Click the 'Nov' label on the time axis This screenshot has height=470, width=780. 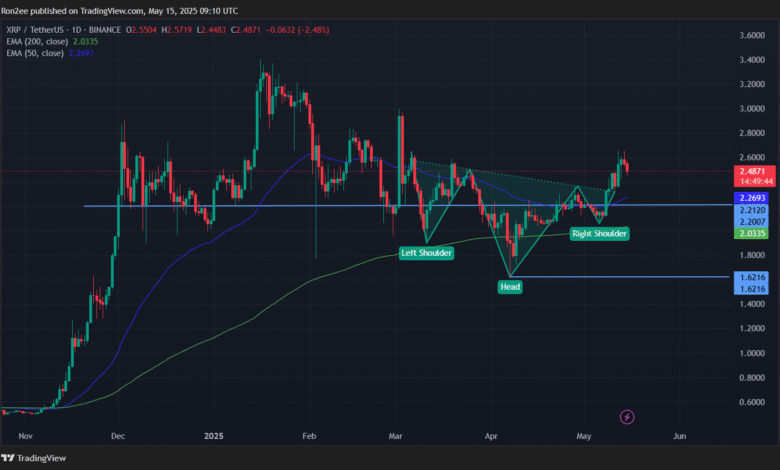25,436
